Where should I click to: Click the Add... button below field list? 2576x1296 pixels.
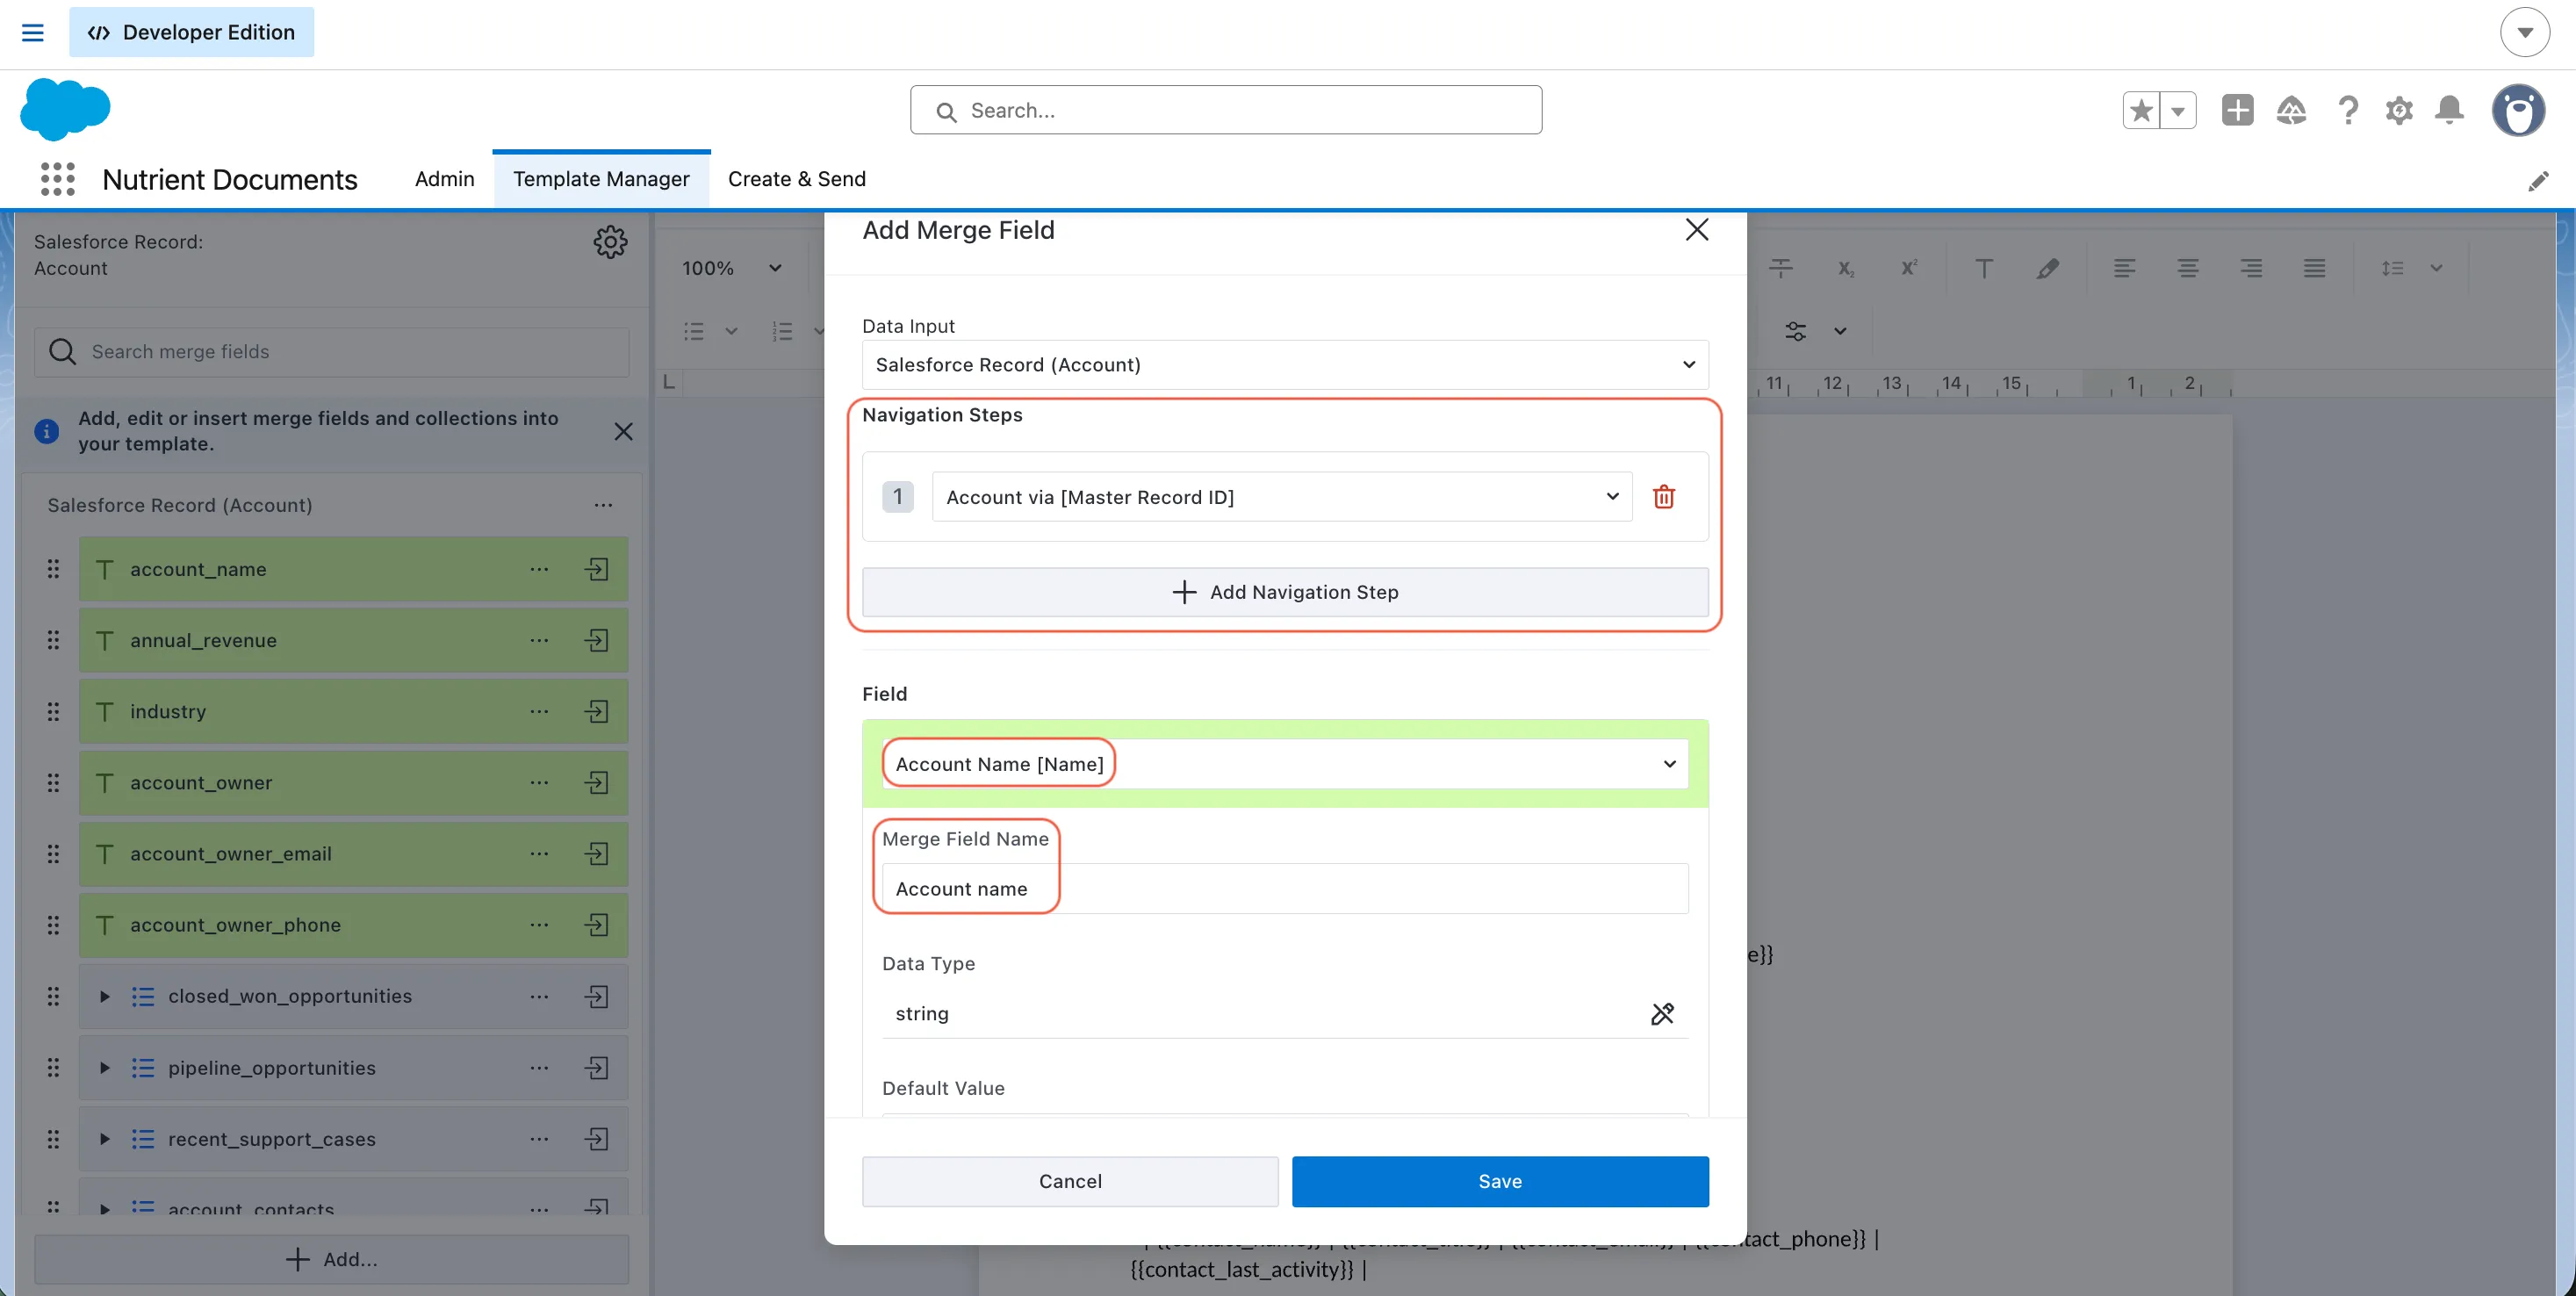point(331,1259)
